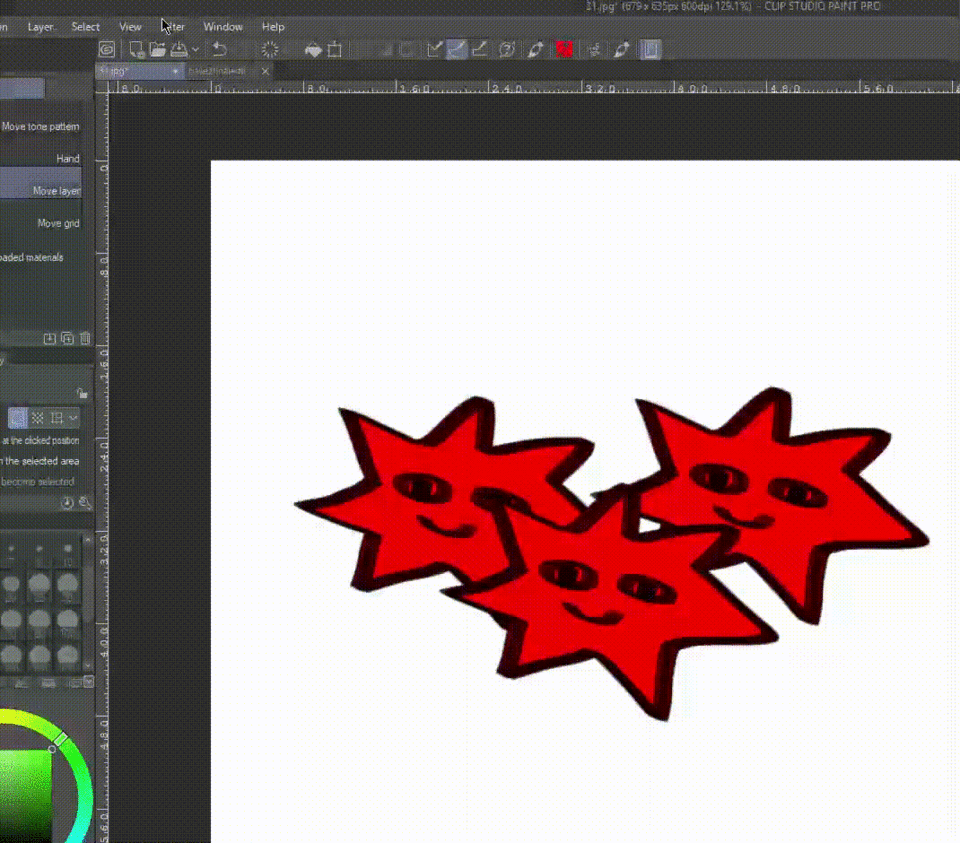This screenshot has width=960, height=843.
Task: Click the Undo arrow in the command bar
Action: (x=220, y=49)
